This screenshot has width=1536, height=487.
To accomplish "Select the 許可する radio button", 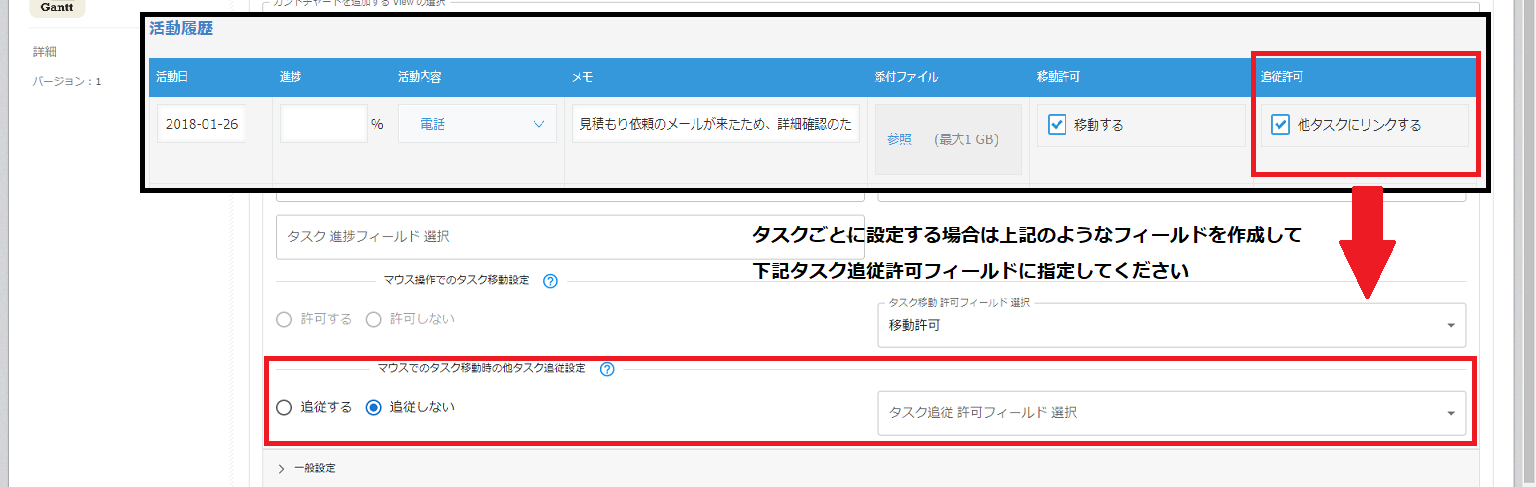I will (x=284, y=319).
